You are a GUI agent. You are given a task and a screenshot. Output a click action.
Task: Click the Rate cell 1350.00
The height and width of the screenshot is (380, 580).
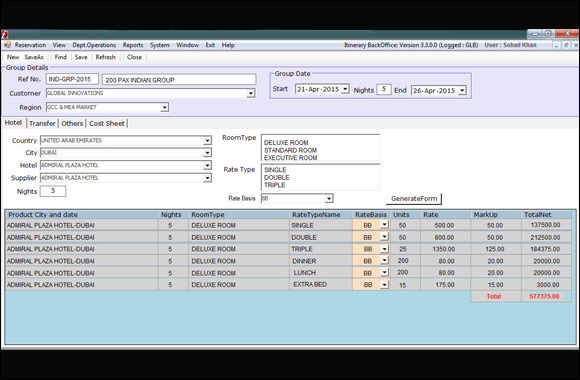(444, 249)
